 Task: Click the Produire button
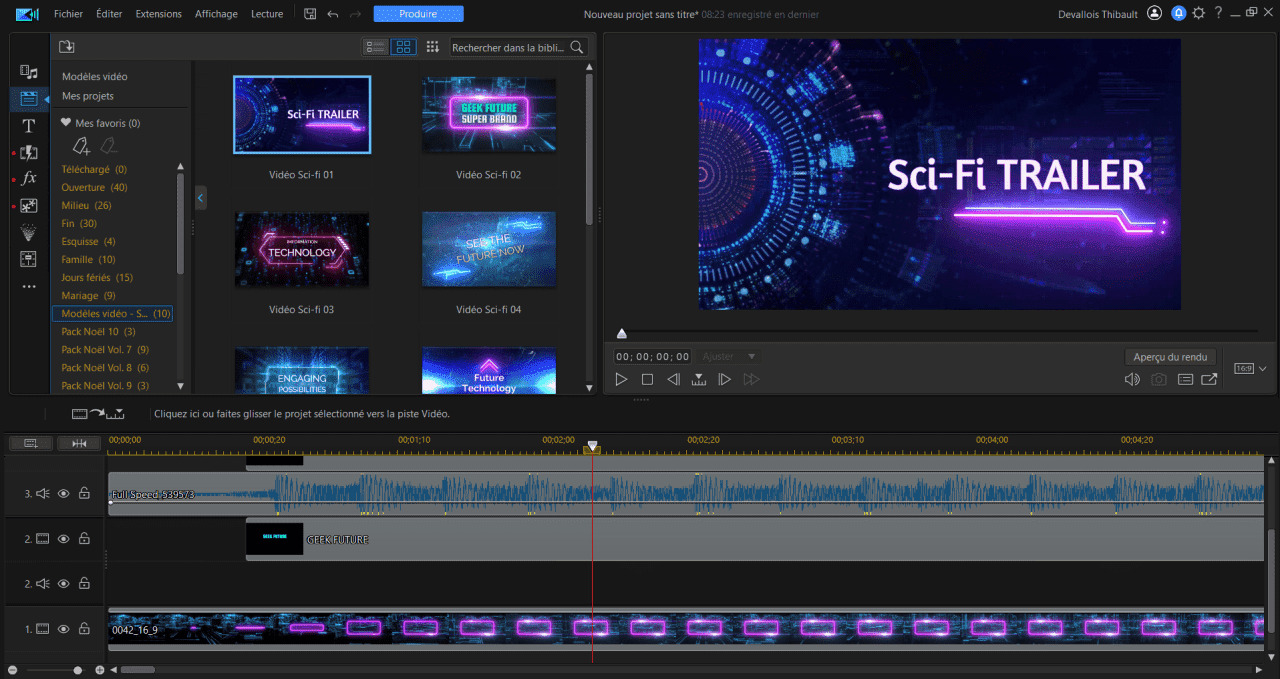418,14
